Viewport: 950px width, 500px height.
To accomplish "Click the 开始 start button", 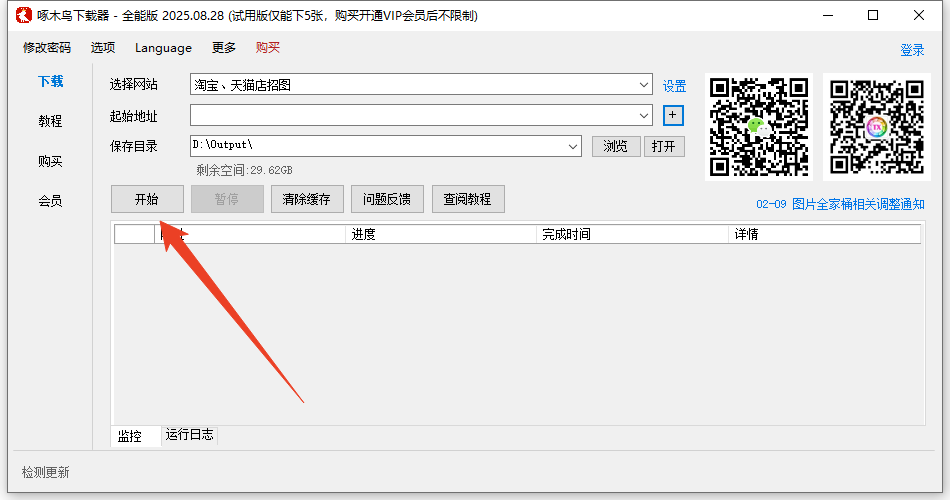I will [147, 199].
